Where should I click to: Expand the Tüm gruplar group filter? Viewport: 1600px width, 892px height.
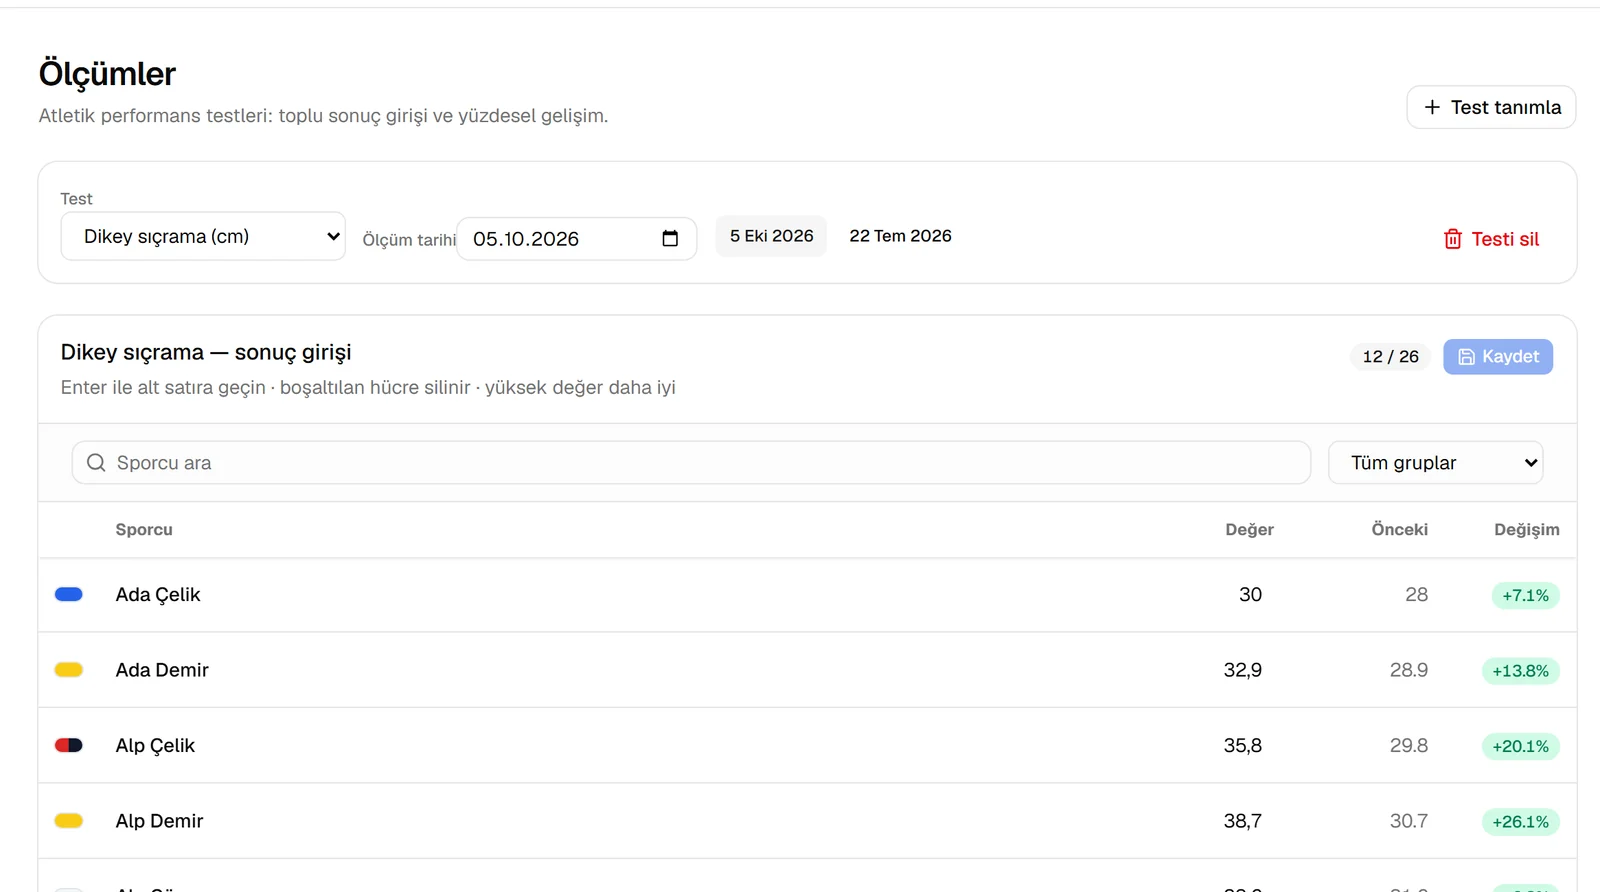1435,462
